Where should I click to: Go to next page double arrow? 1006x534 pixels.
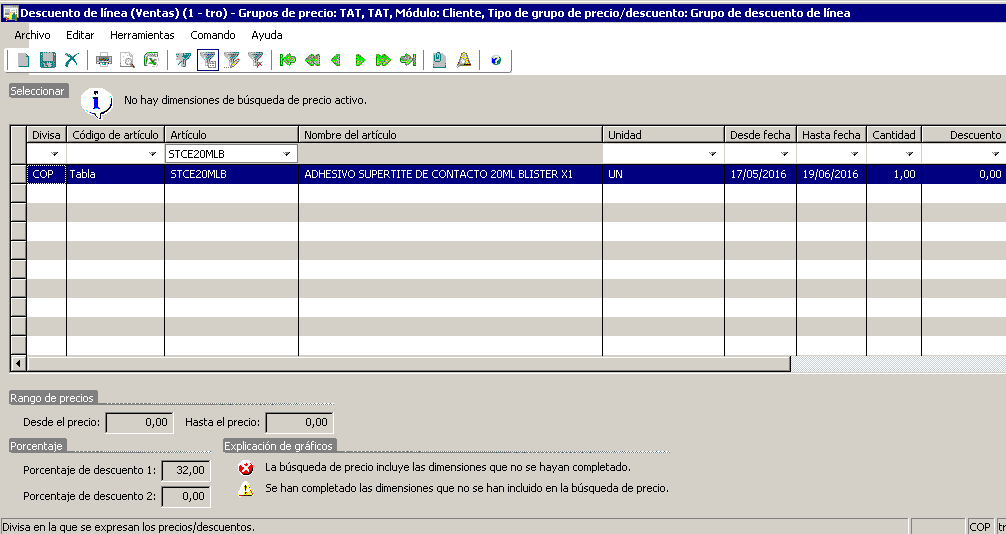pos(384,60)
